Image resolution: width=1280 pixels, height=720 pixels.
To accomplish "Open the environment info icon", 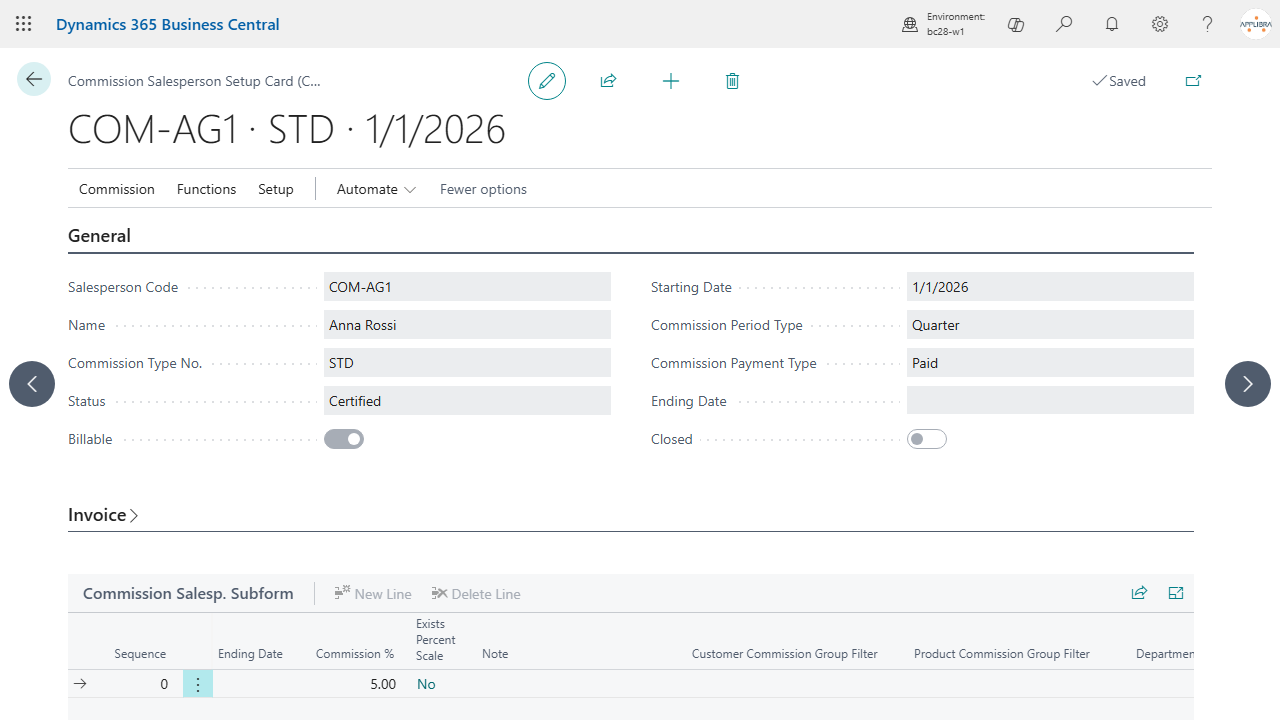I will pyautogui.click(x=910, y=24).
